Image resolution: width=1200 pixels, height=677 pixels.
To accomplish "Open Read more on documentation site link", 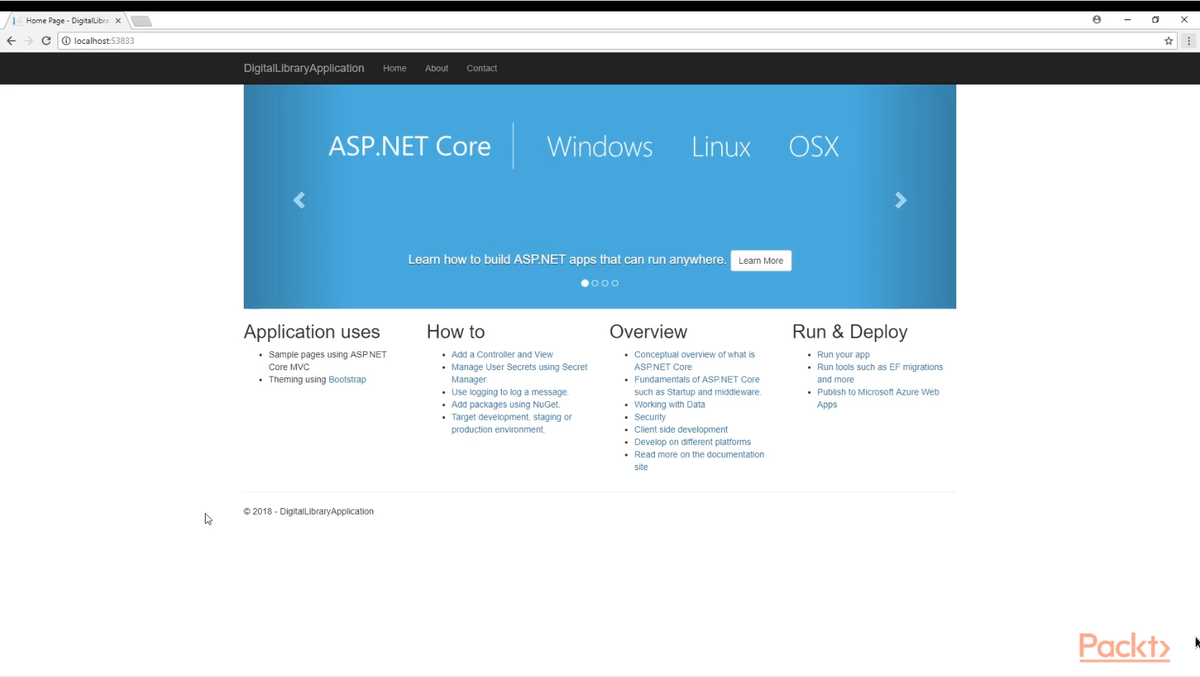I will pyautogui.click(x=699, y=460).
